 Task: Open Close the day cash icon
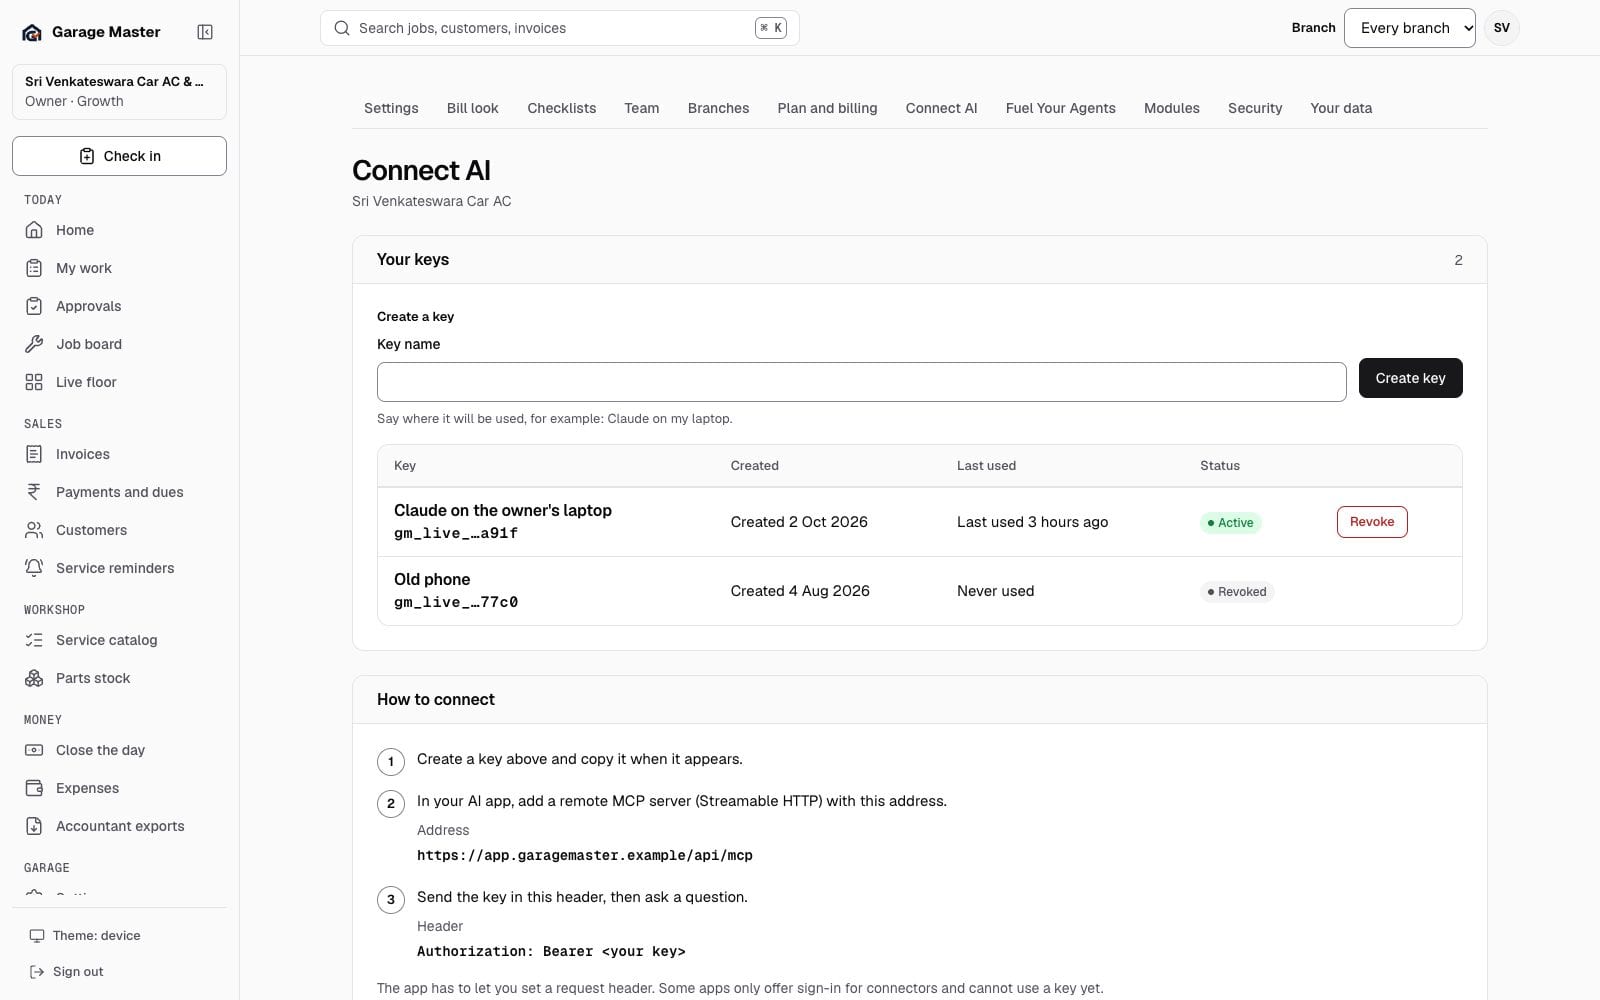(34, 750)
